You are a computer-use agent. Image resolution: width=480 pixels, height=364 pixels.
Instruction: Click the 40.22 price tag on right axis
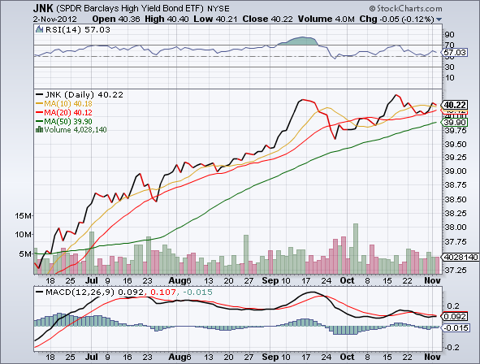click(x=455, y=105)
